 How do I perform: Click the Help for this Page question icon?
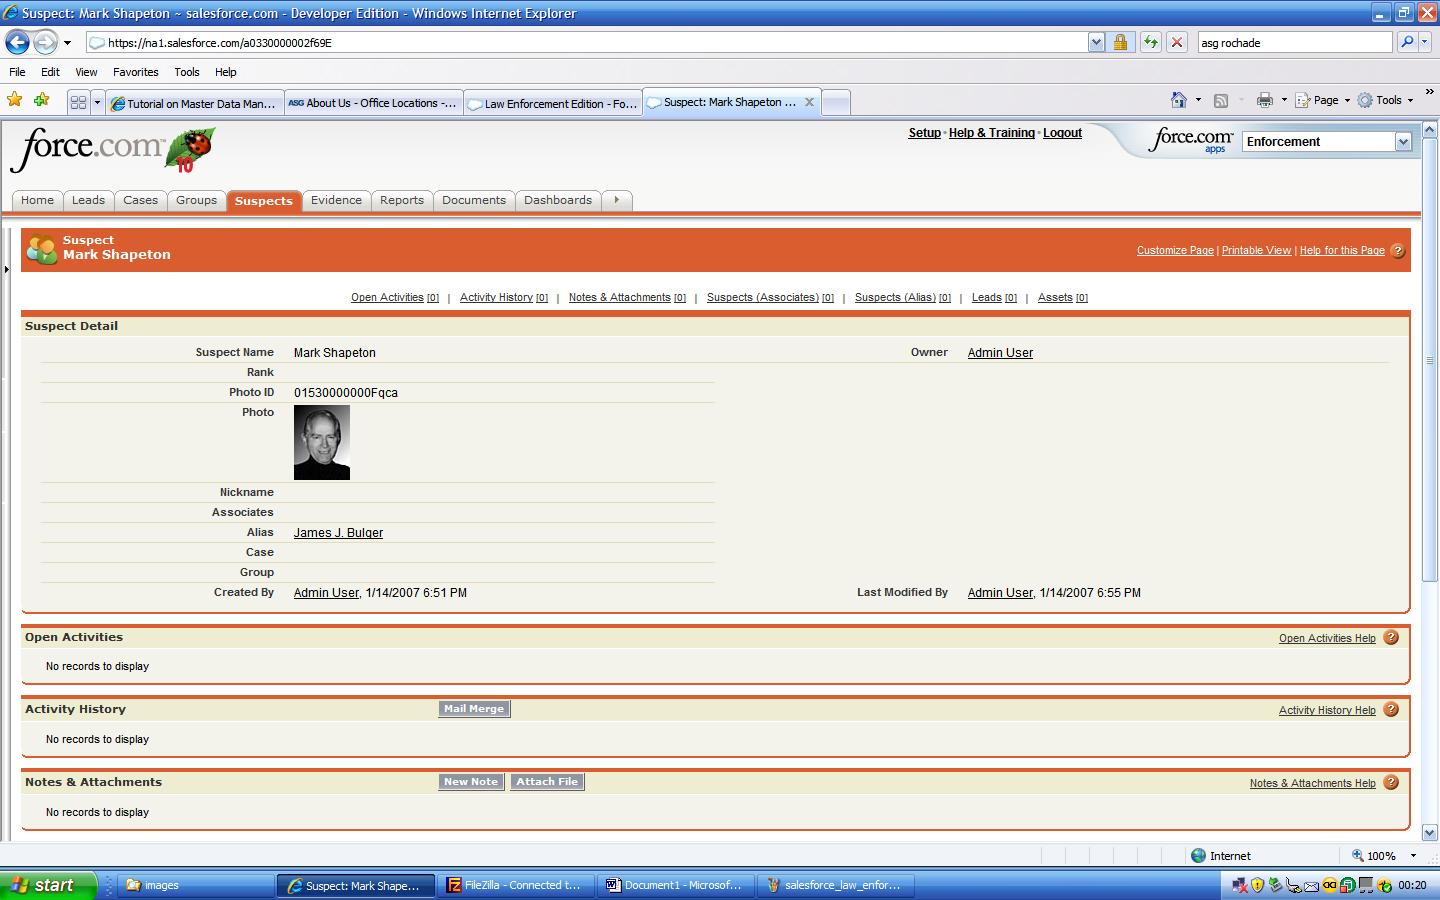coord(1398,251)
